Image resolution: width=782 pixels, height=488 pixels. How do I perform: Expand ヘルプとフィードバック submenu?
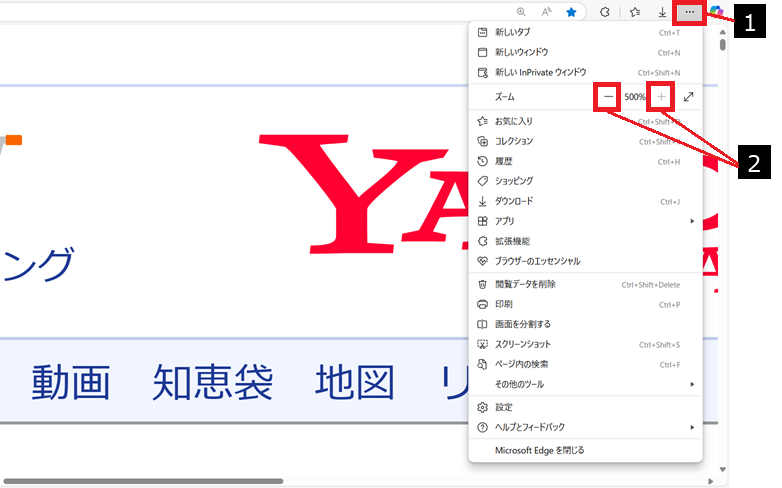click(x=585, y=427)
